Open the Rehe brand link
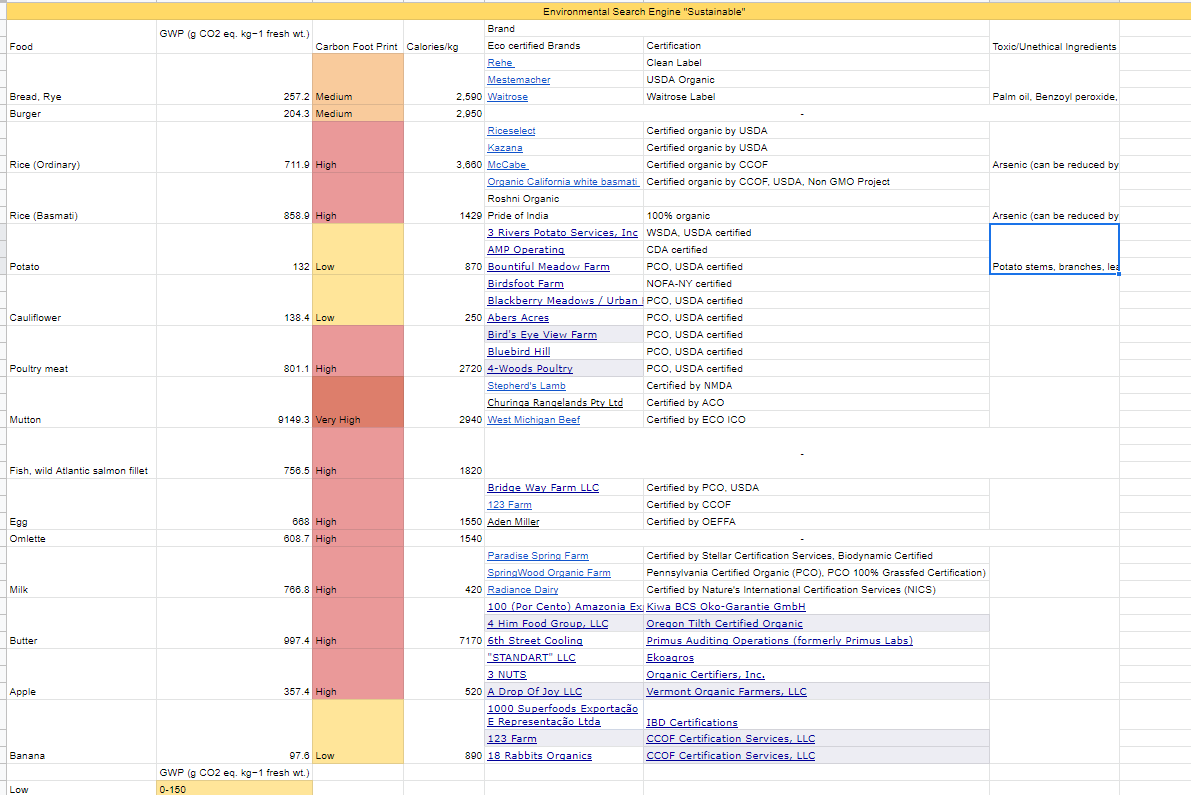Viewport: 1191px width, 795px height. [x=500, y=63]
